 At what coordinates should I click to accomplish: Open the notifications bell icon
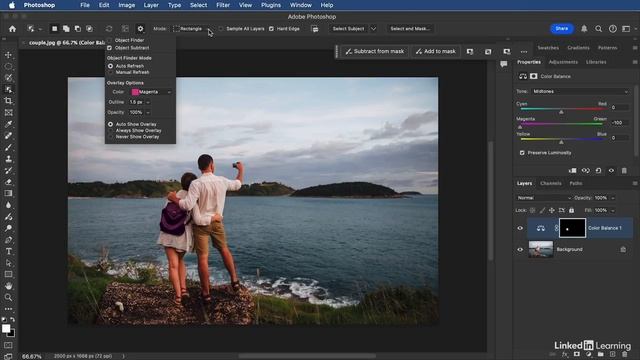[584, 29]
